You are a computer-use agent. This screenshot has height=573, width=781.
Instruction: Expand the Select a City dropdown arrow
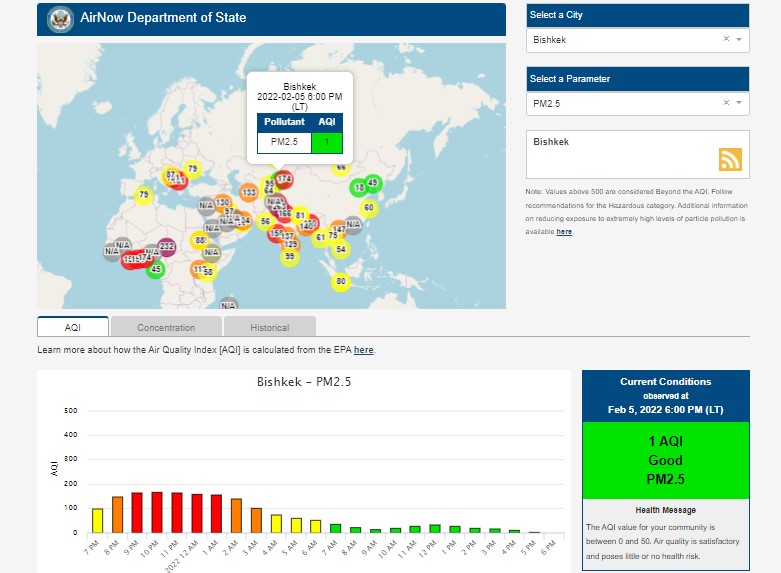click(x=739, y=40)
